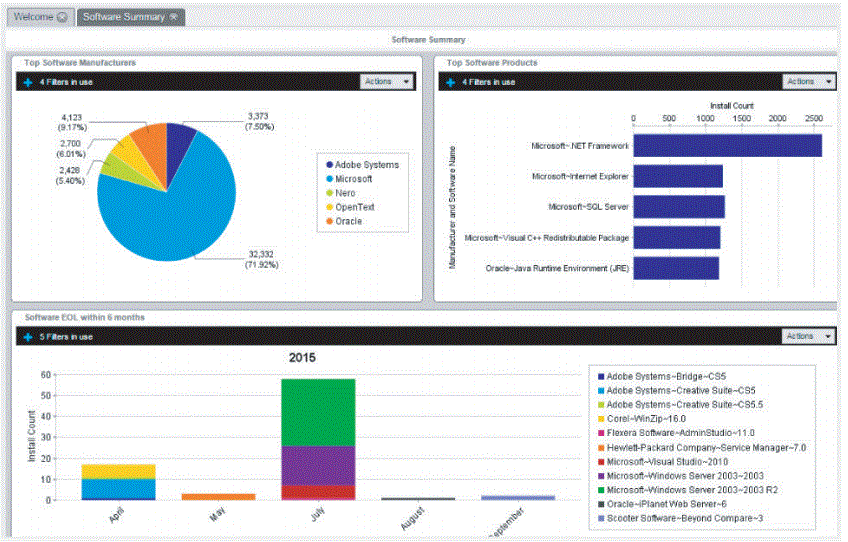Click Flexera Software~AdminStudio~11.0 legend entry
Viewport: 848px width, 542px height.
676,433
